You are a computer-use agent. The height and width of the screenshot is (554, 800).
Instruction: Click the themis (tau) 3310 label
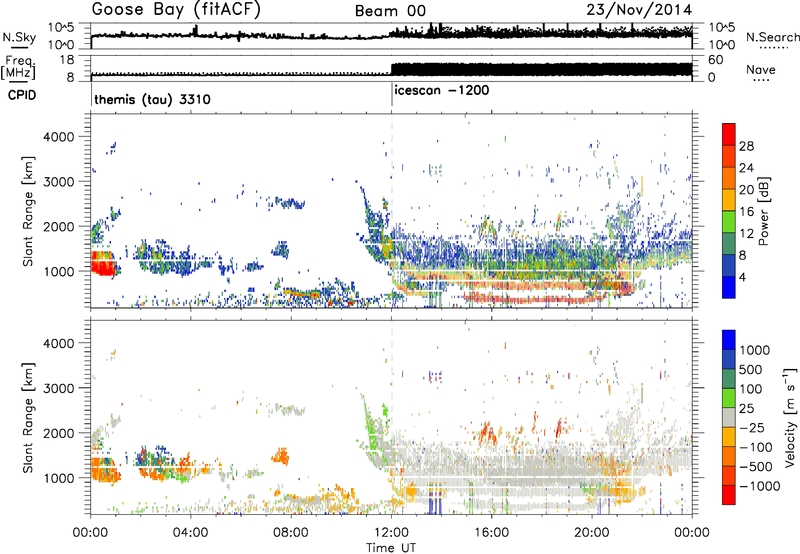pyautogui.click(x=152, y=99)
